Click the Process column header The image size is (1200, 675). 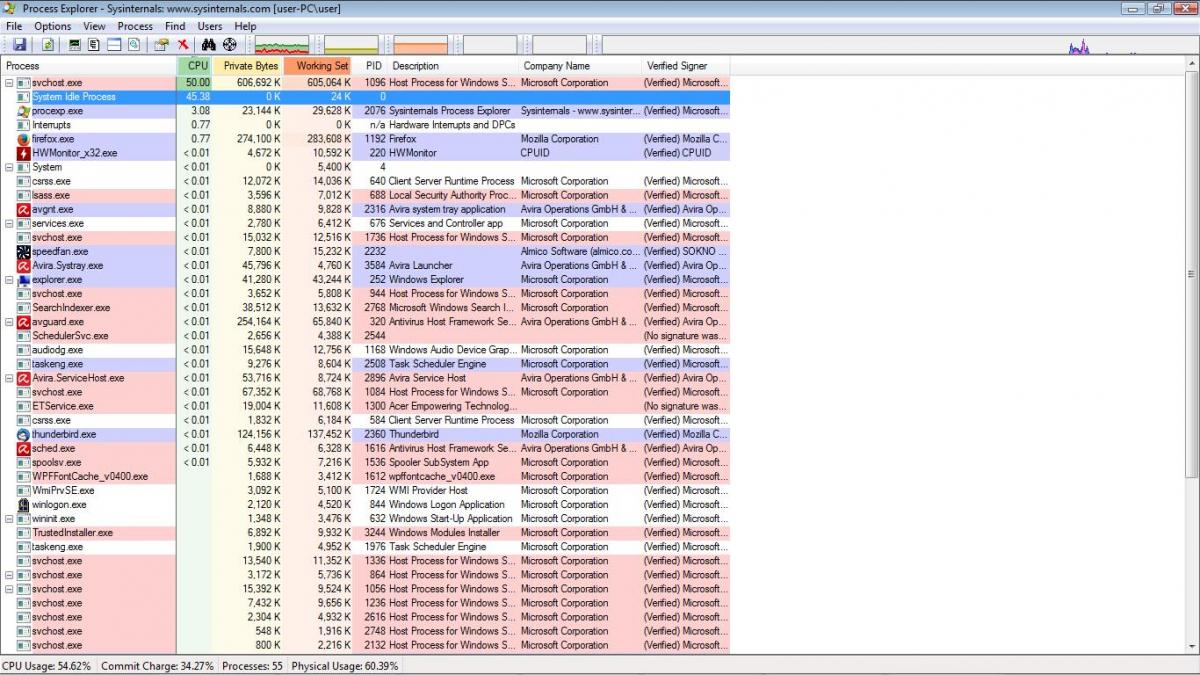[88, 66]
